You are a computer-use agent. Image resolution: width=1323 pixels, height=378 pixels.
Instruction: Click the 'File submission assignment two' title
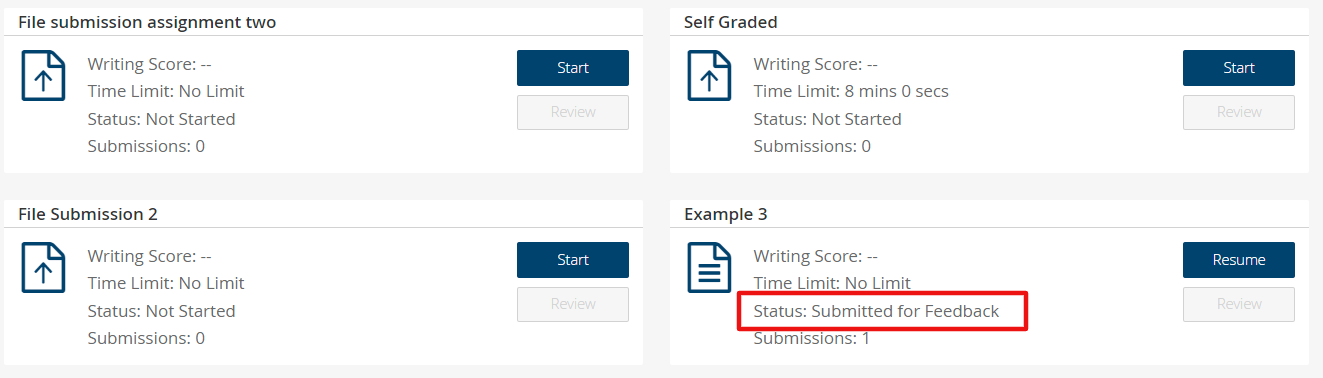click(147, 22)
